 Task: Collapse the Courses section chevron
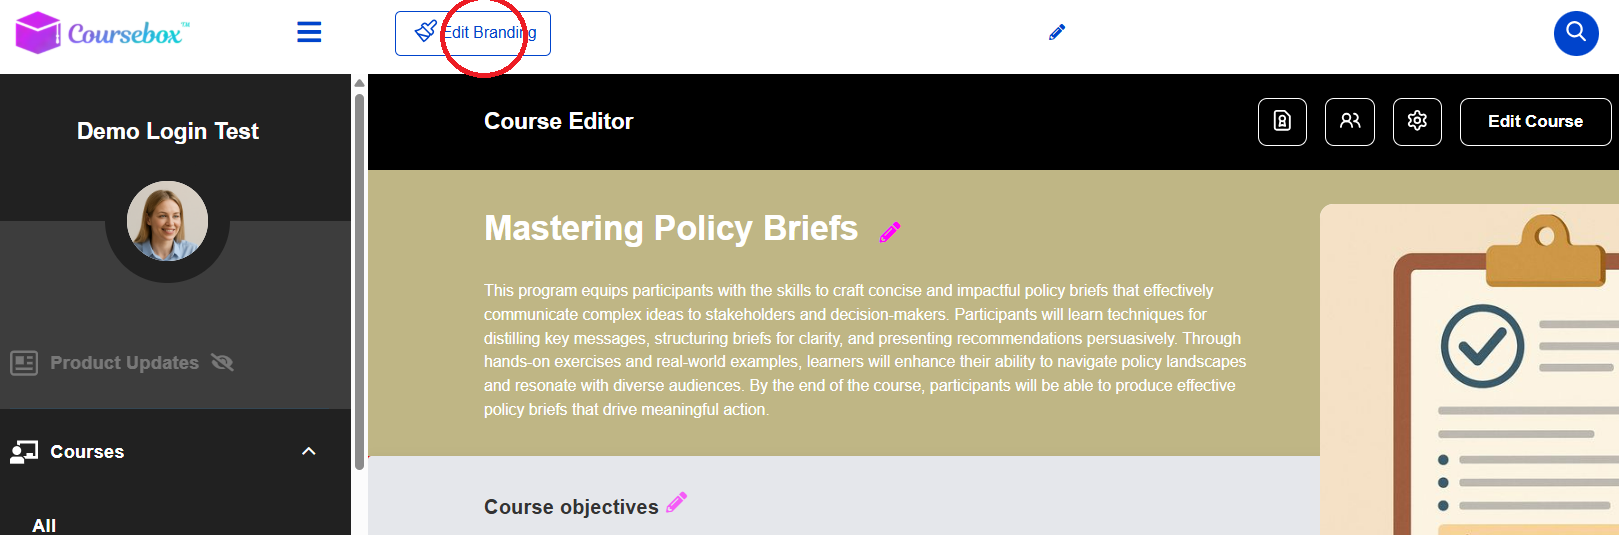coord(309,452)
